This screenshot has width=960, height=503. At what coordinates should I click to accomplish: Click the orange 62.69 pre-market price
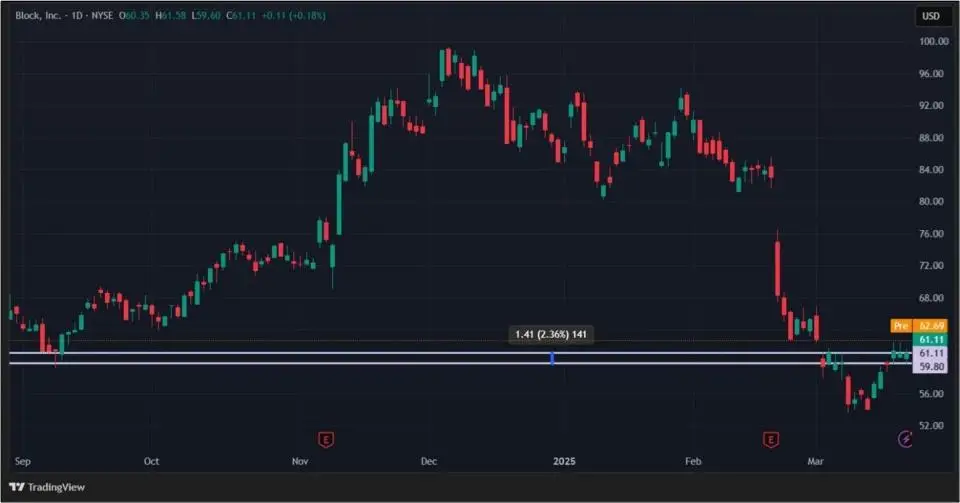(x=932, y=326)
